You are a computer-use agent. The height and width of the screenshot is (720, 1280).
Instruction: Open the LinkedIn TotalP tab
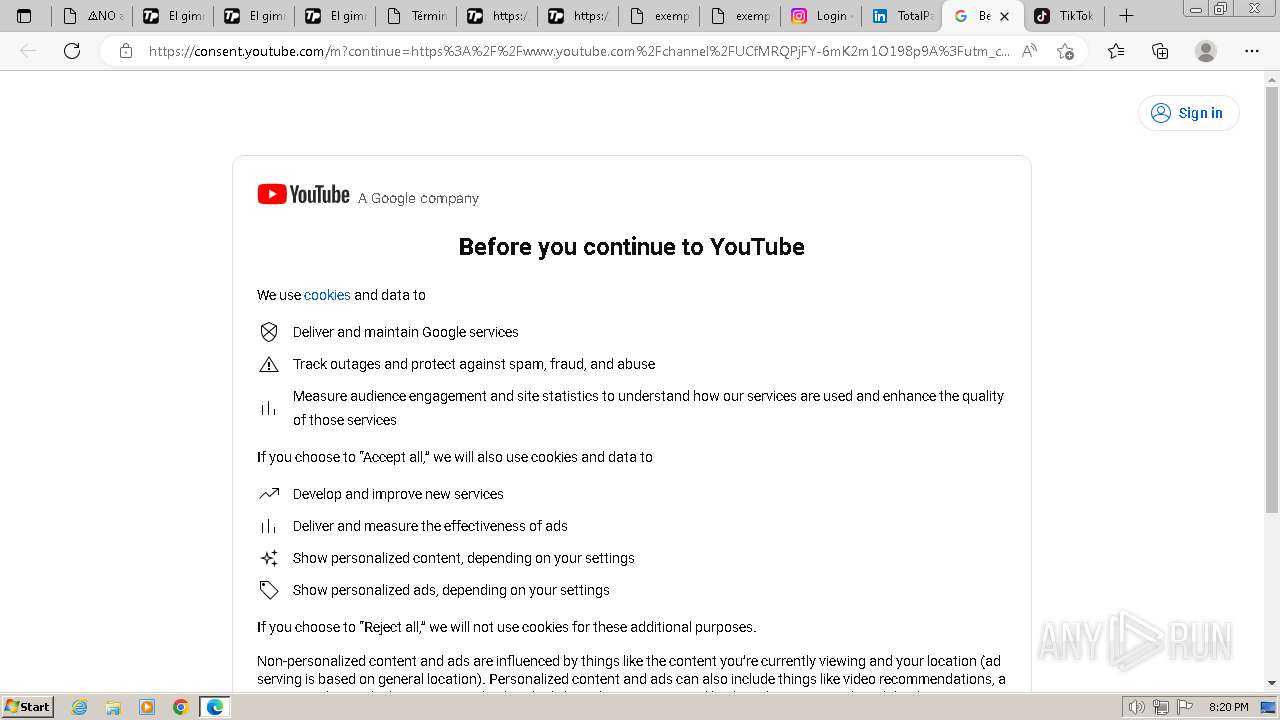pyautogui.click(x=902, y=16)
